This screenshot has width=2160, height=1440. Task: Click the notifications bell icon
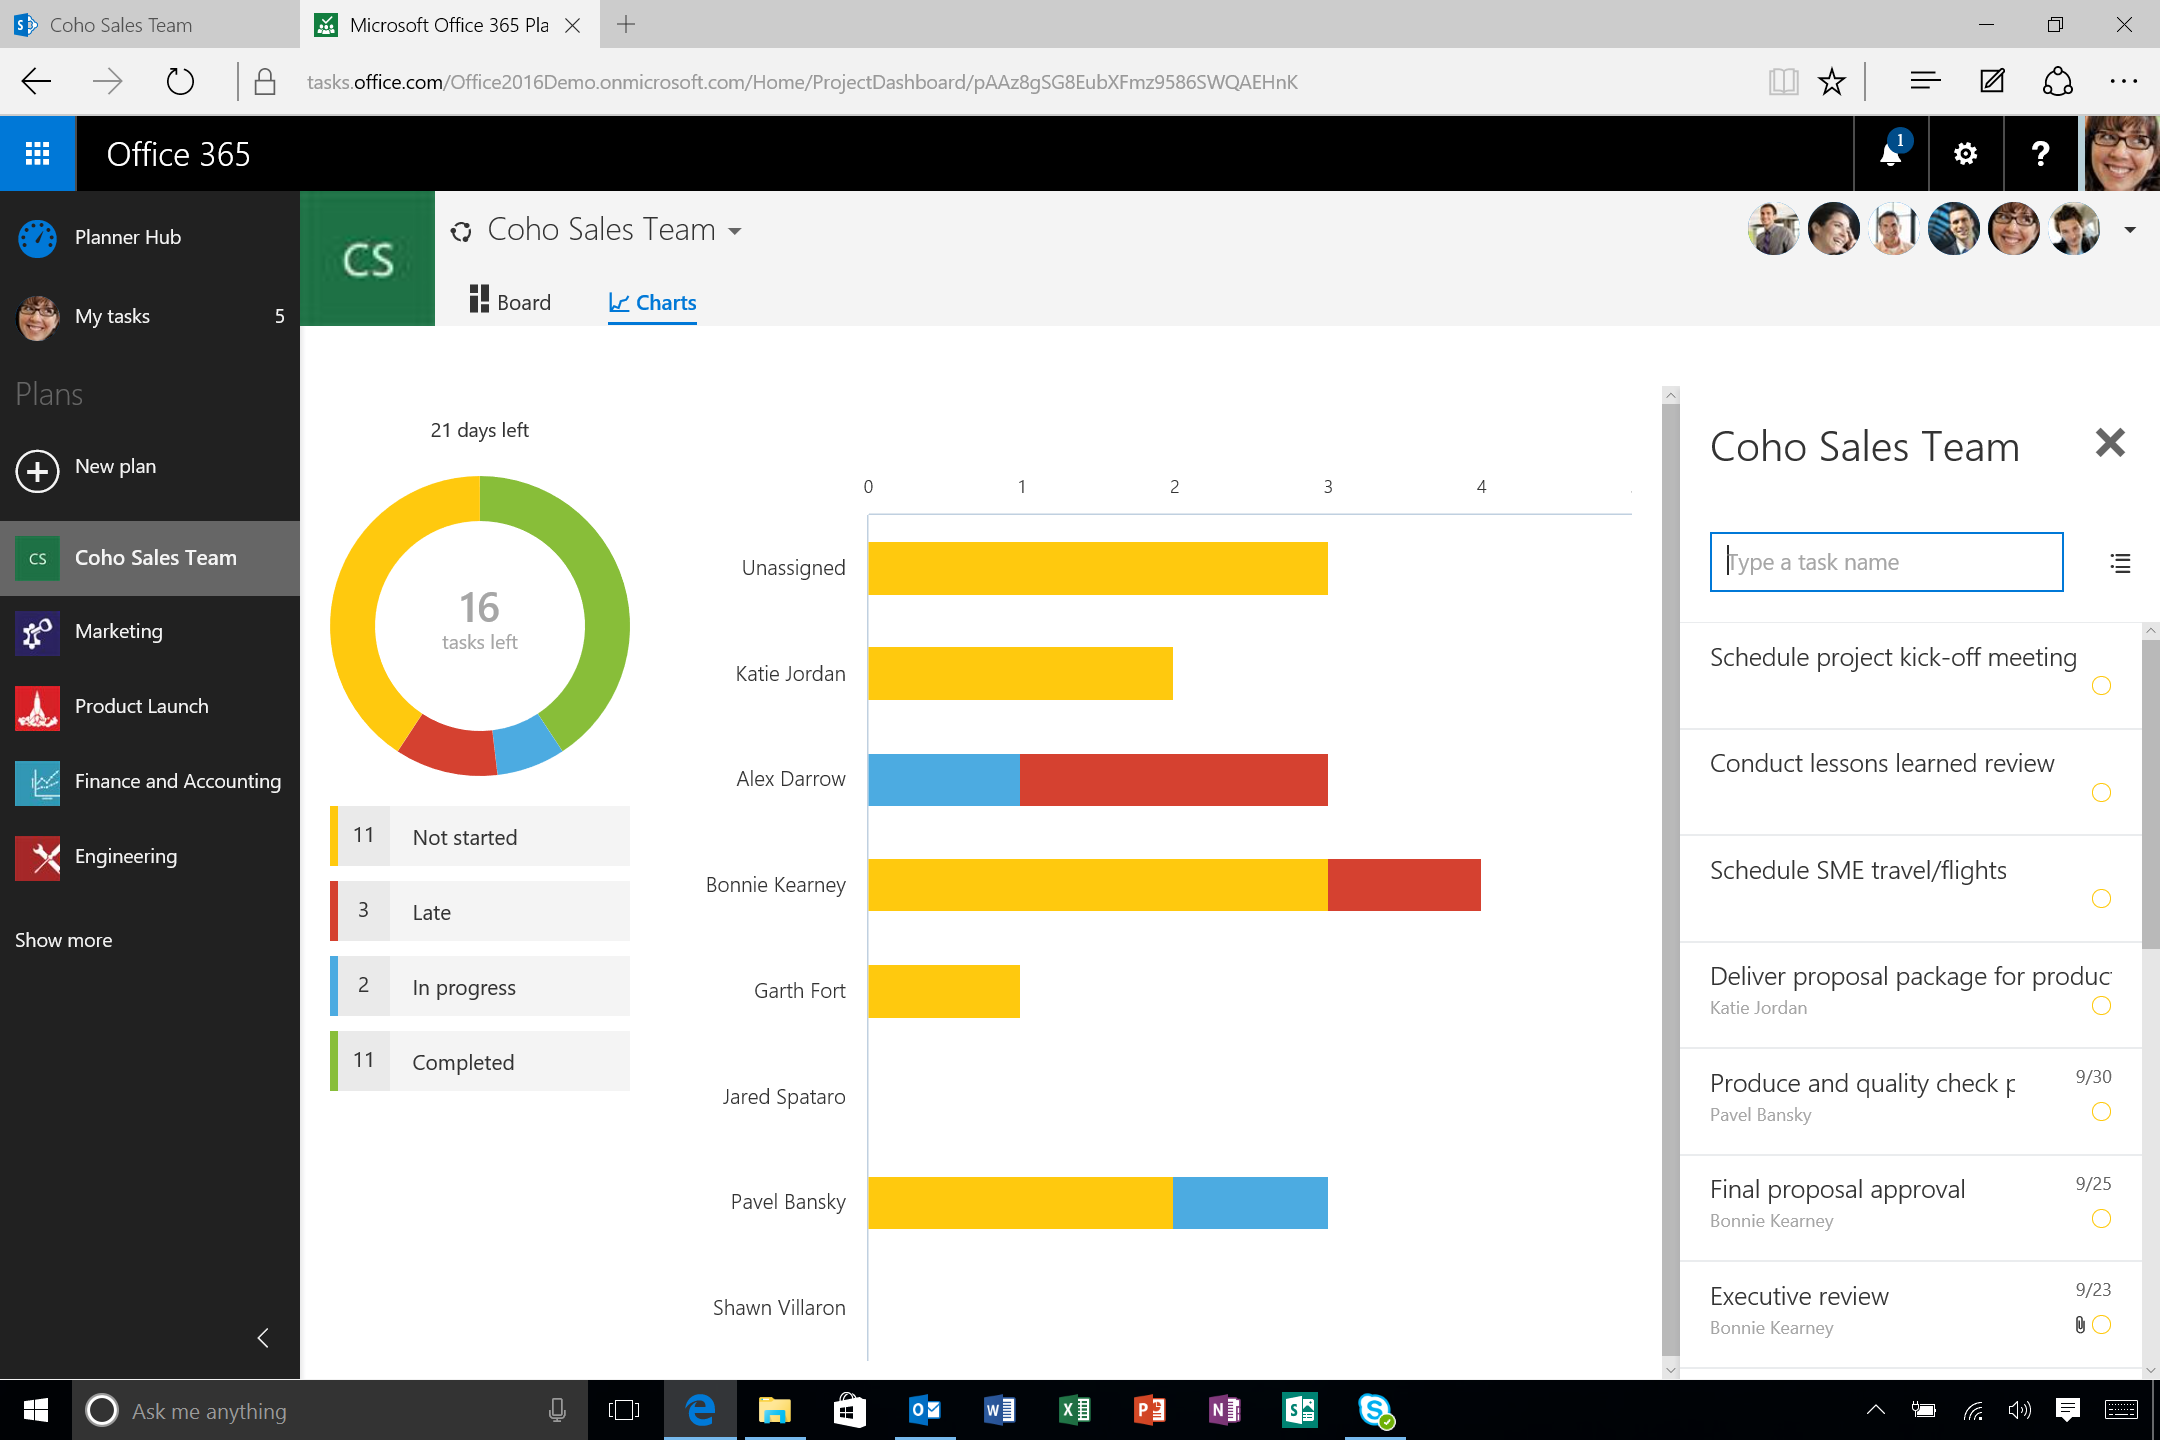tap(1888, 153)
